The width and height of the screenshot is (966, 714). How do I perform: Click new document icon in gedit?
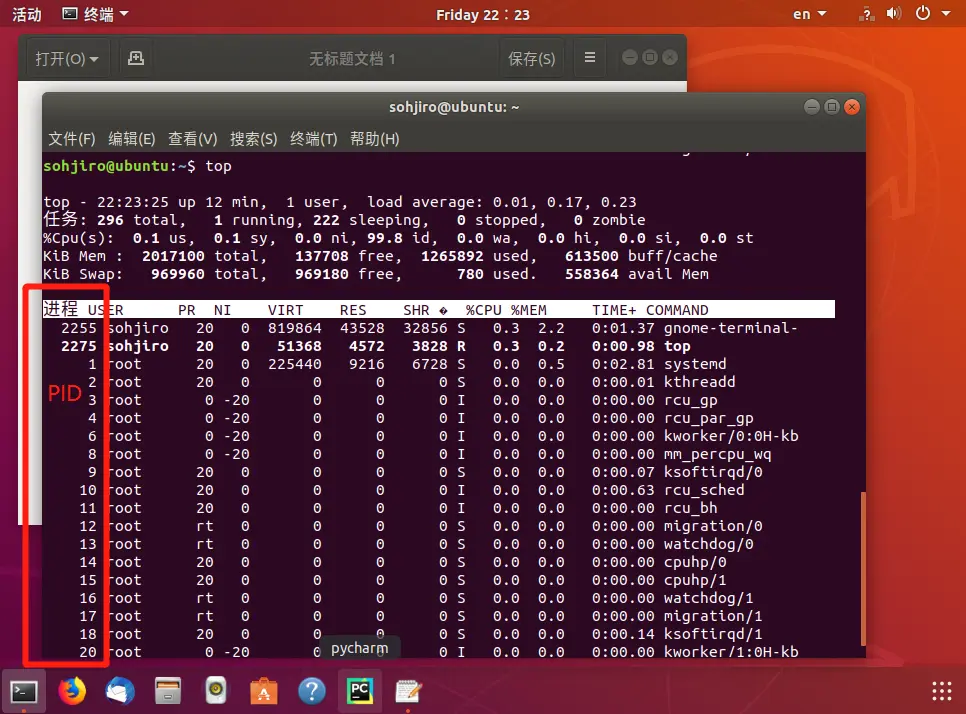point(136,58)
